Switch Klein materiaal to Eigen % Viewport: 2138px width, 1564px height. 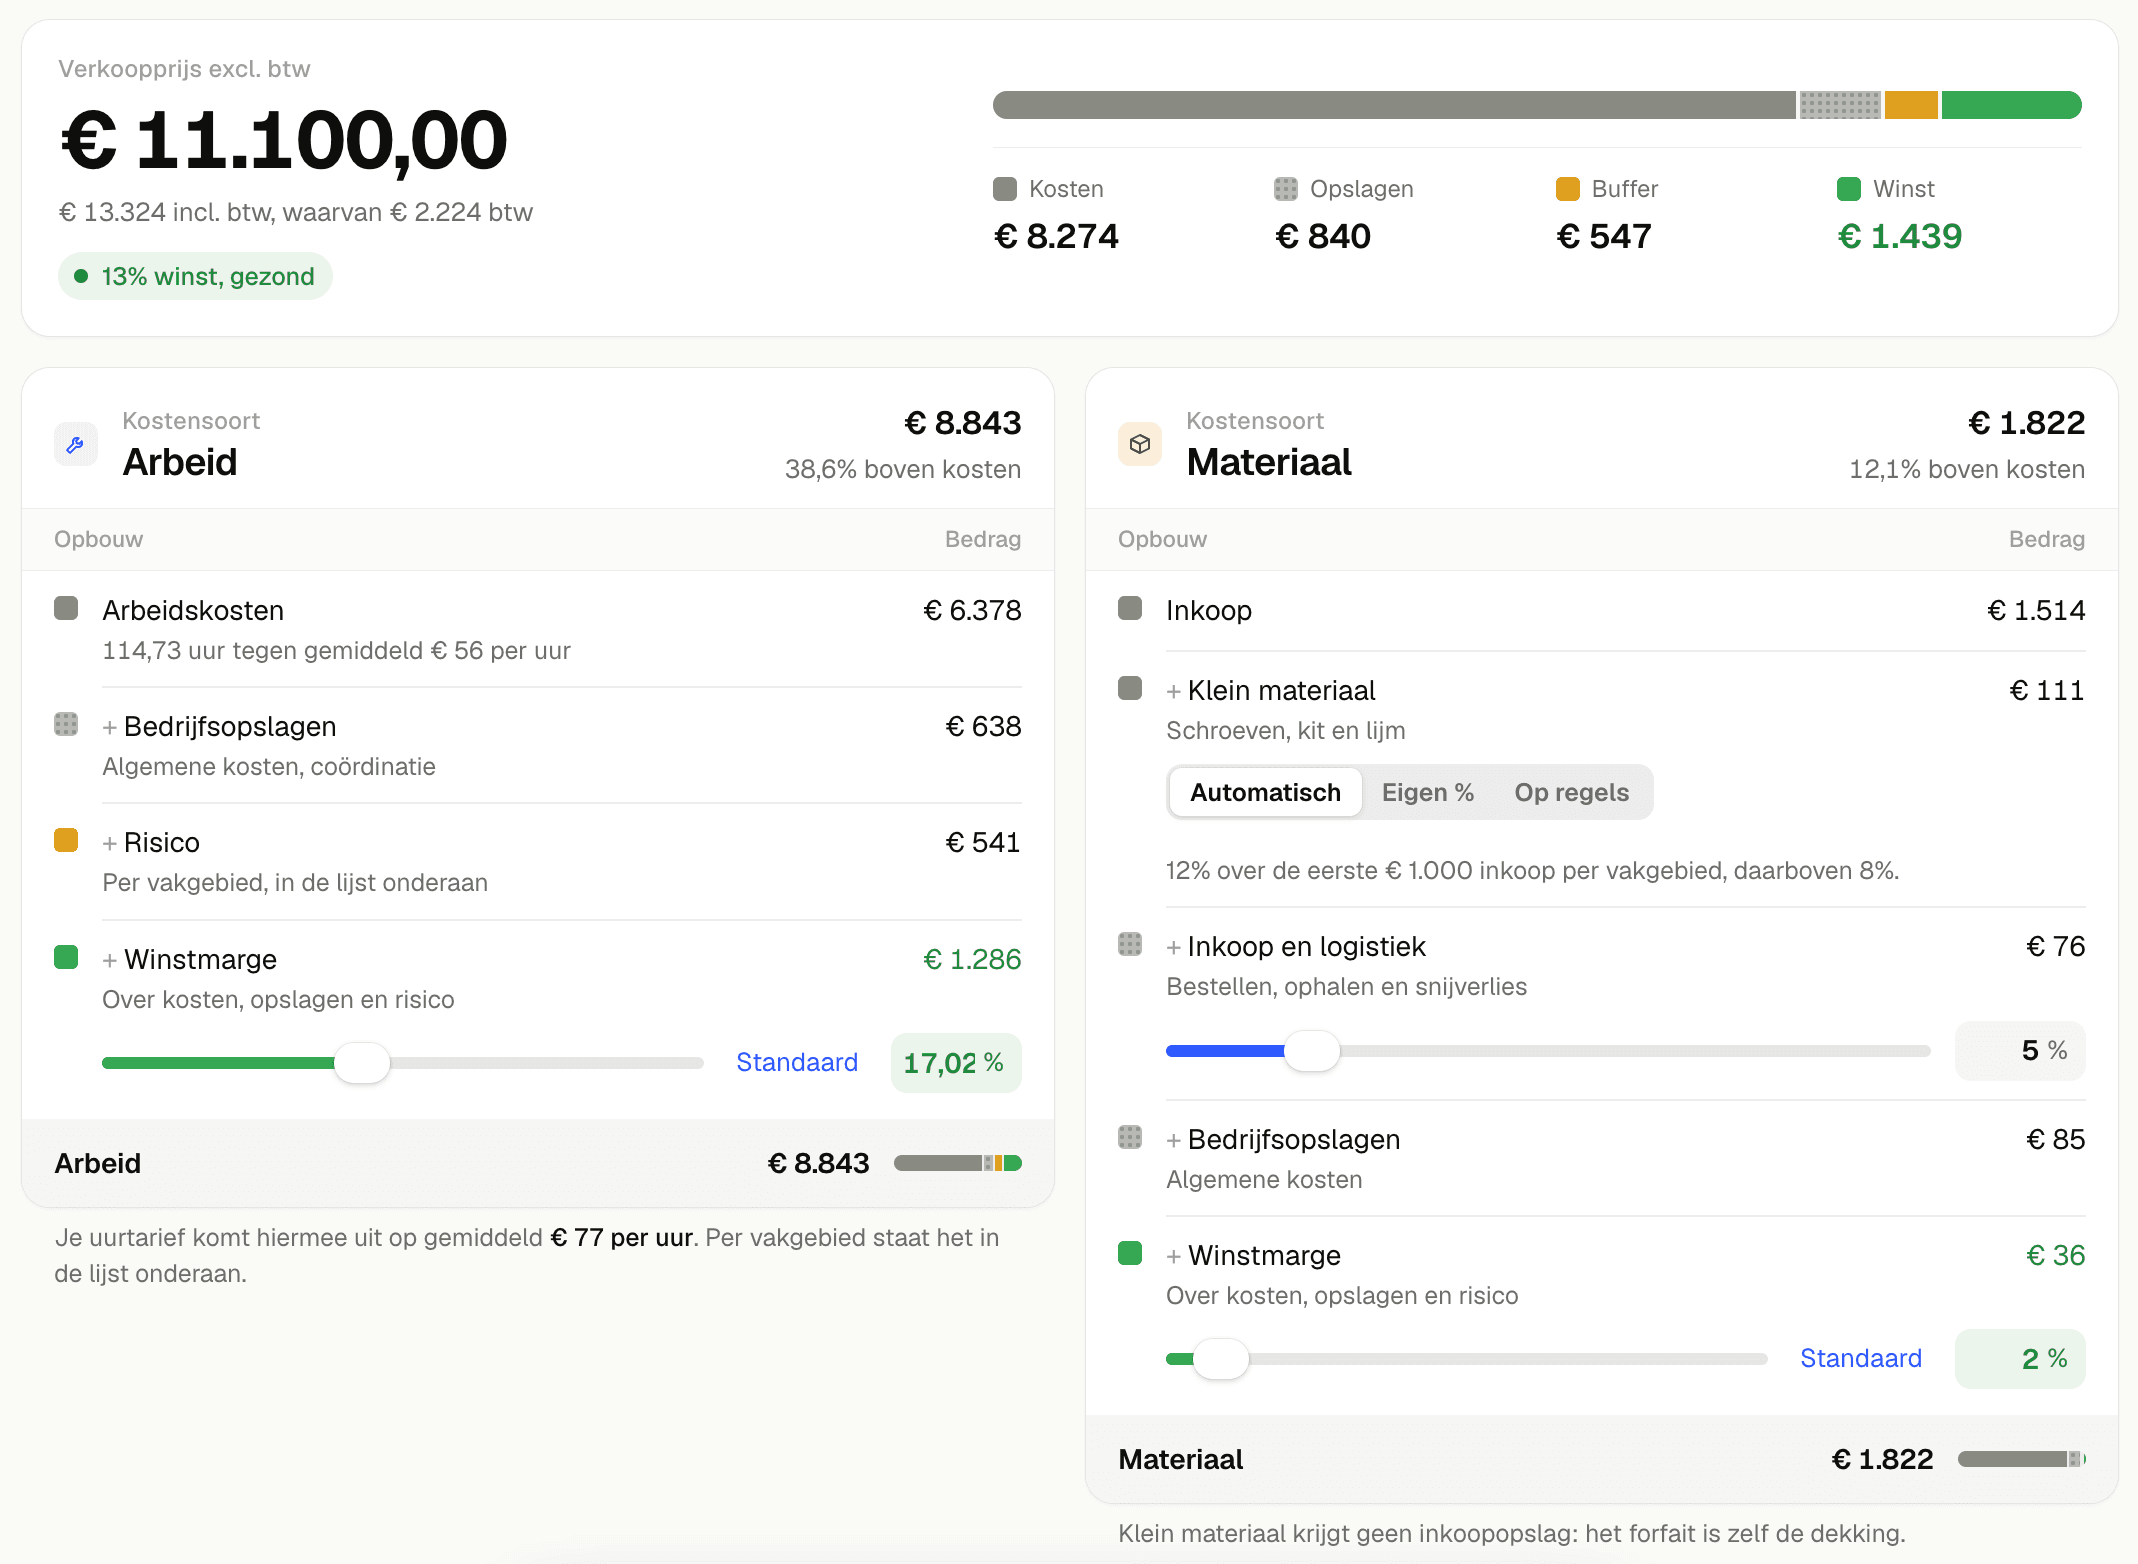[1427, 793]
